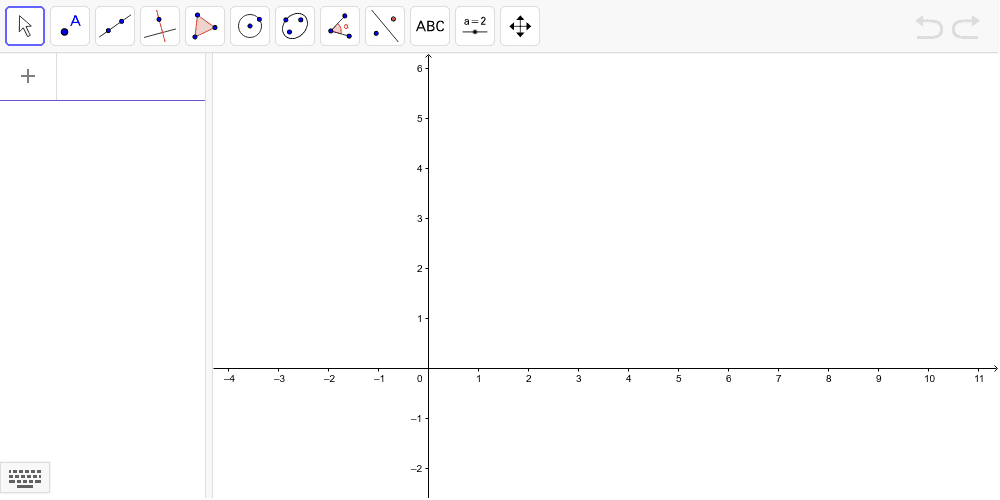Select the Point tool
The height and width of the screenshot is (500, 1000).
click(x=70, y=26)
